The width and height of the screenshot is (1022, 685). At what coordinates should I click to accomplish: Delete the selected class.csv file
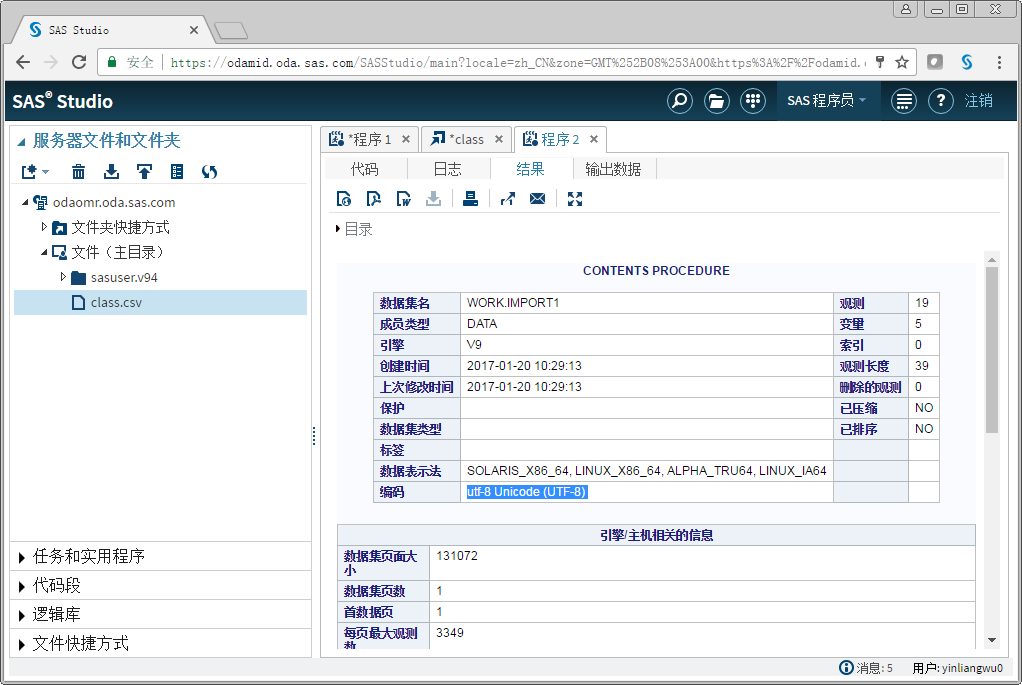(78, 171)
